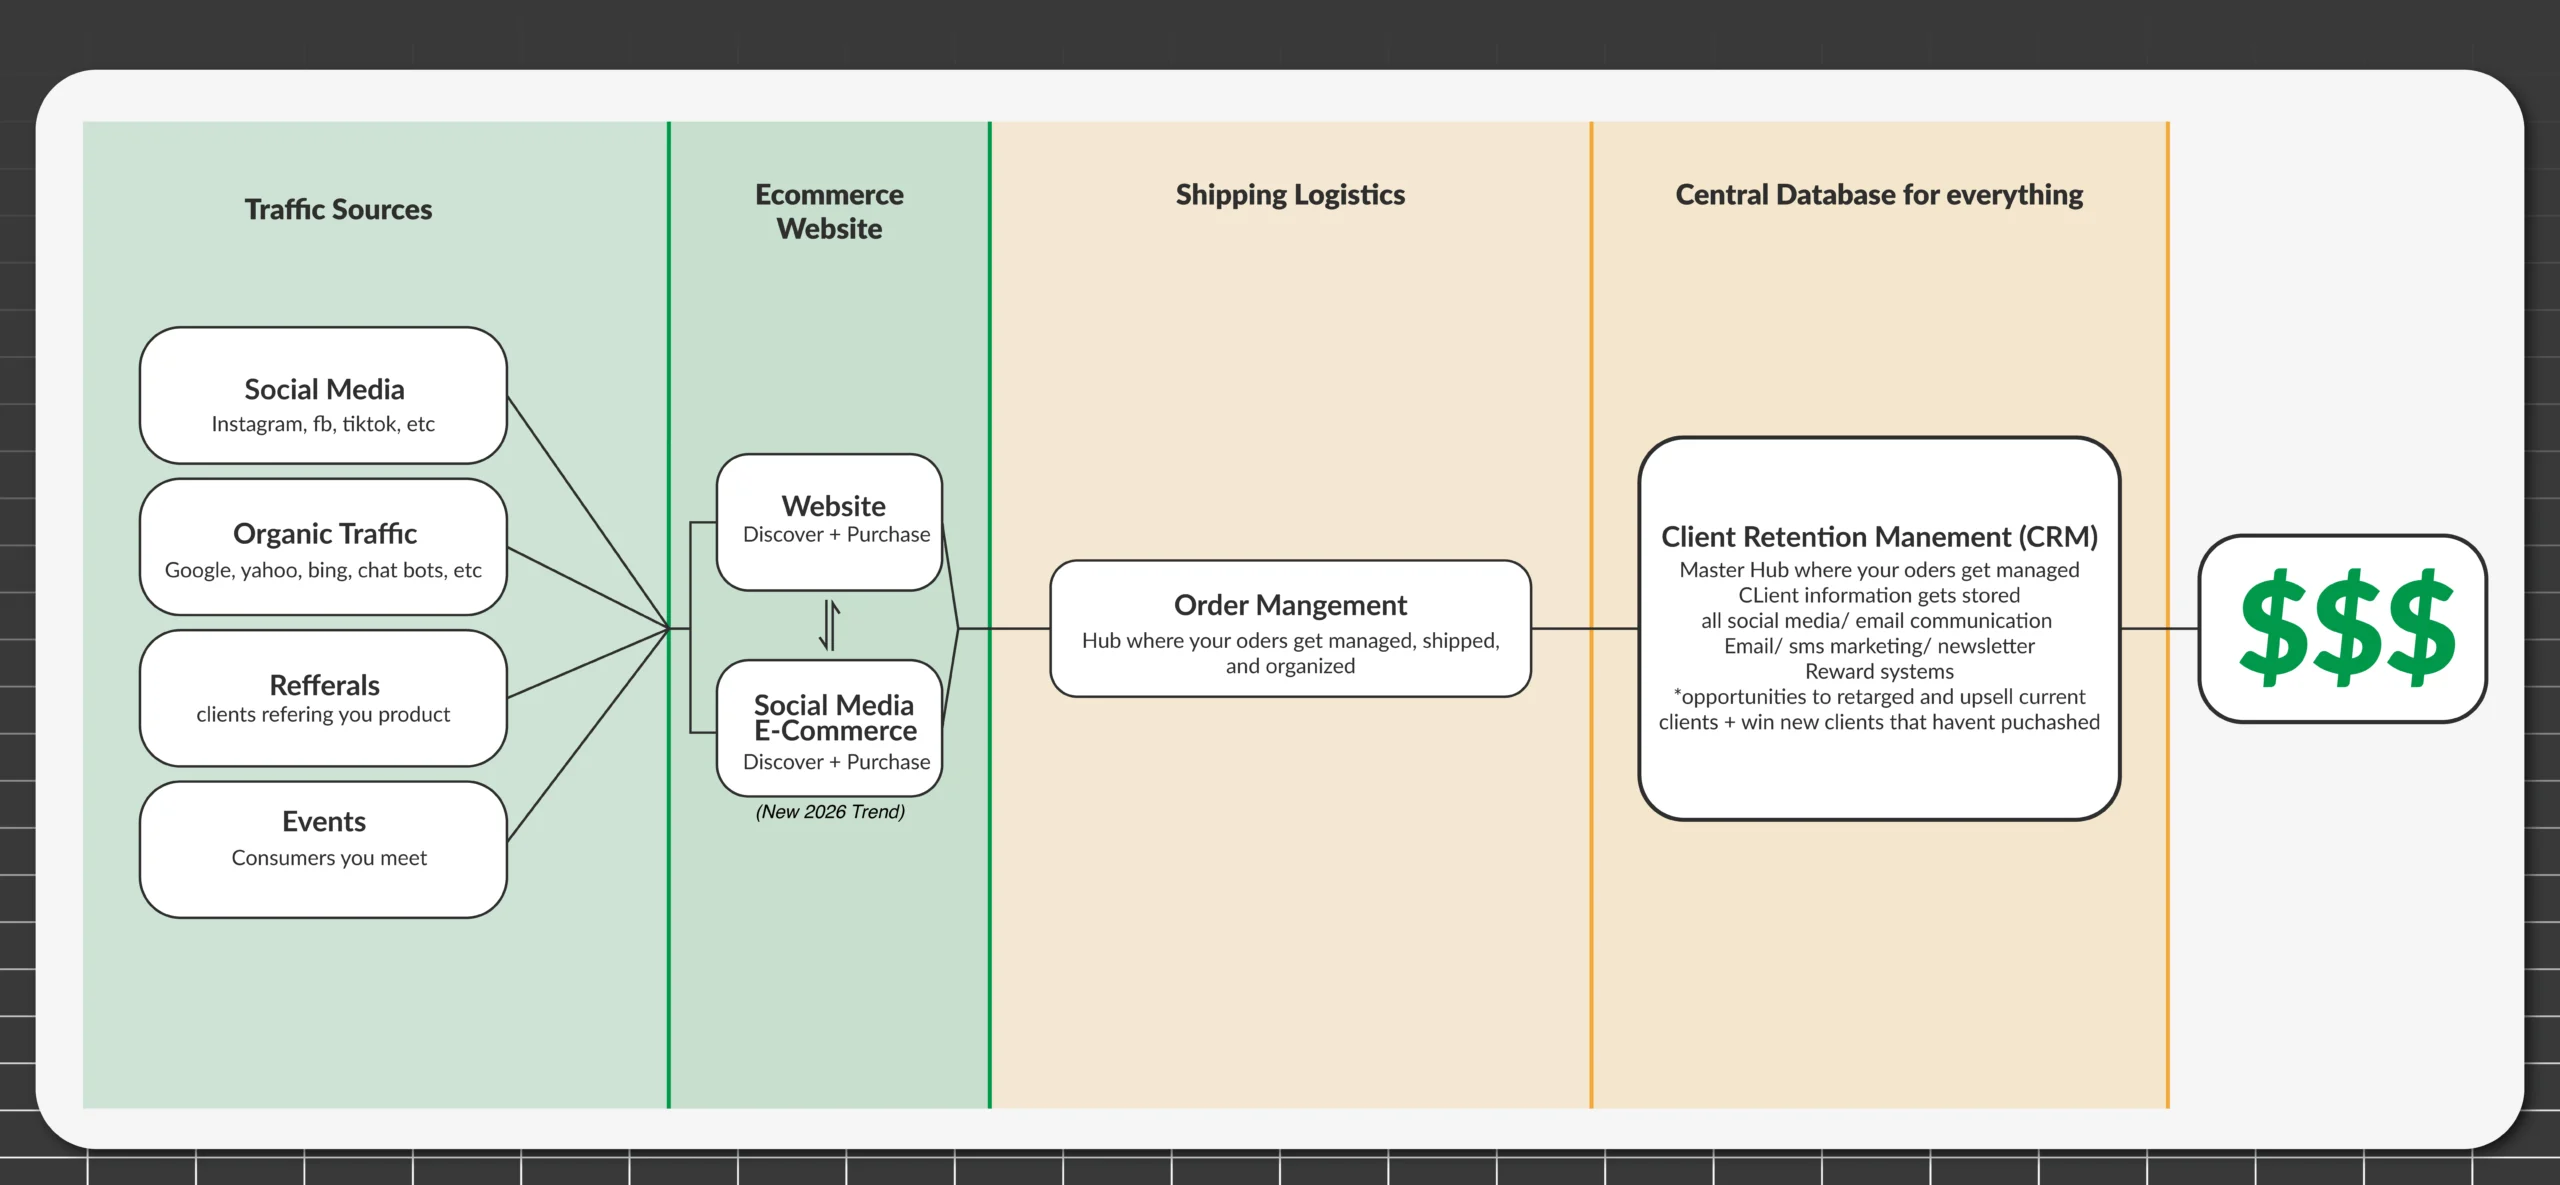Screen dimensions: 2560x1185
Task: Select the Shipping Logistics header
Action: [1291, 194]
